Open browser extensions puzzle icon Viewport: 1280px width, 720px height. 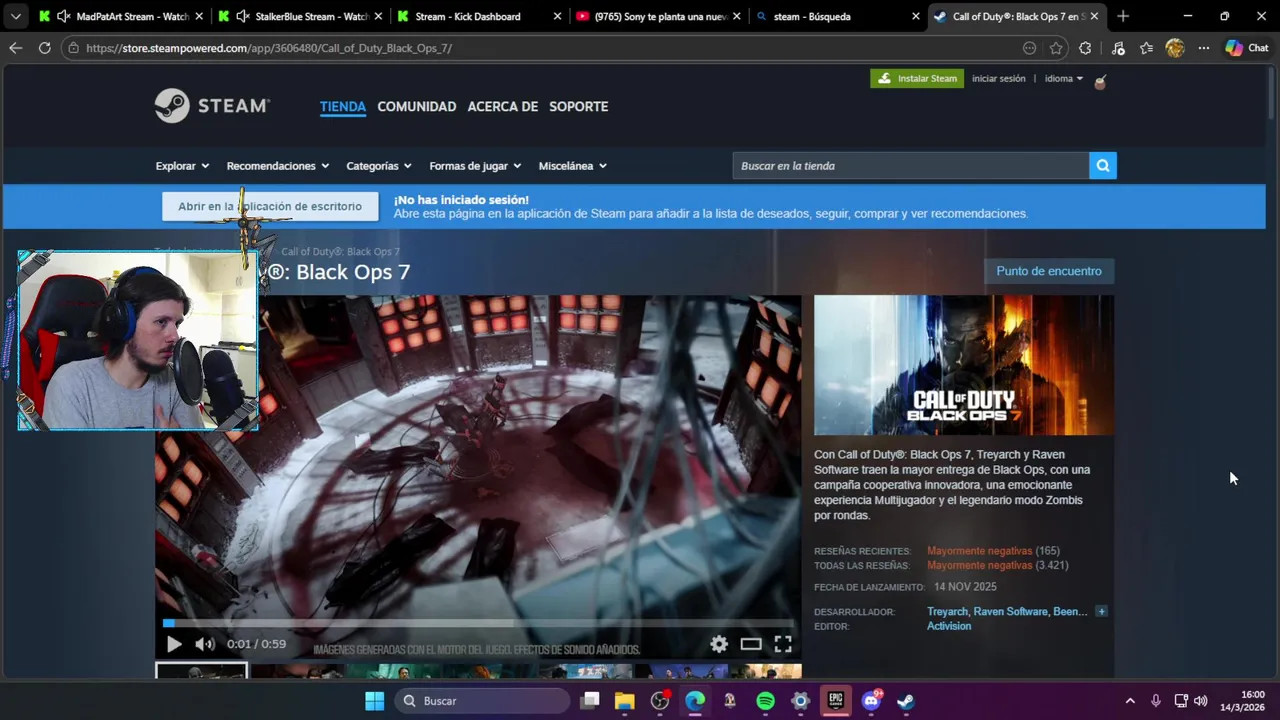(1086, 48)
